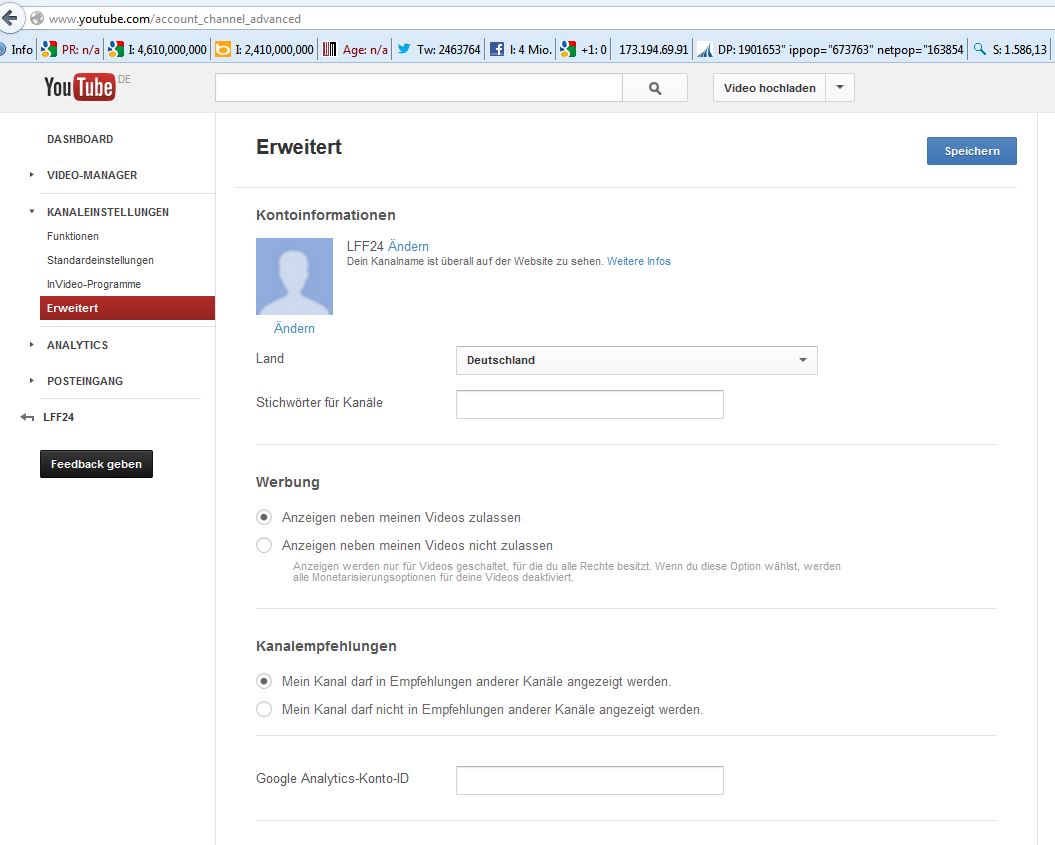Click the magnifier S: icon in toolbar
This screenshot has width=1055, height=845.
coord(980,48)
